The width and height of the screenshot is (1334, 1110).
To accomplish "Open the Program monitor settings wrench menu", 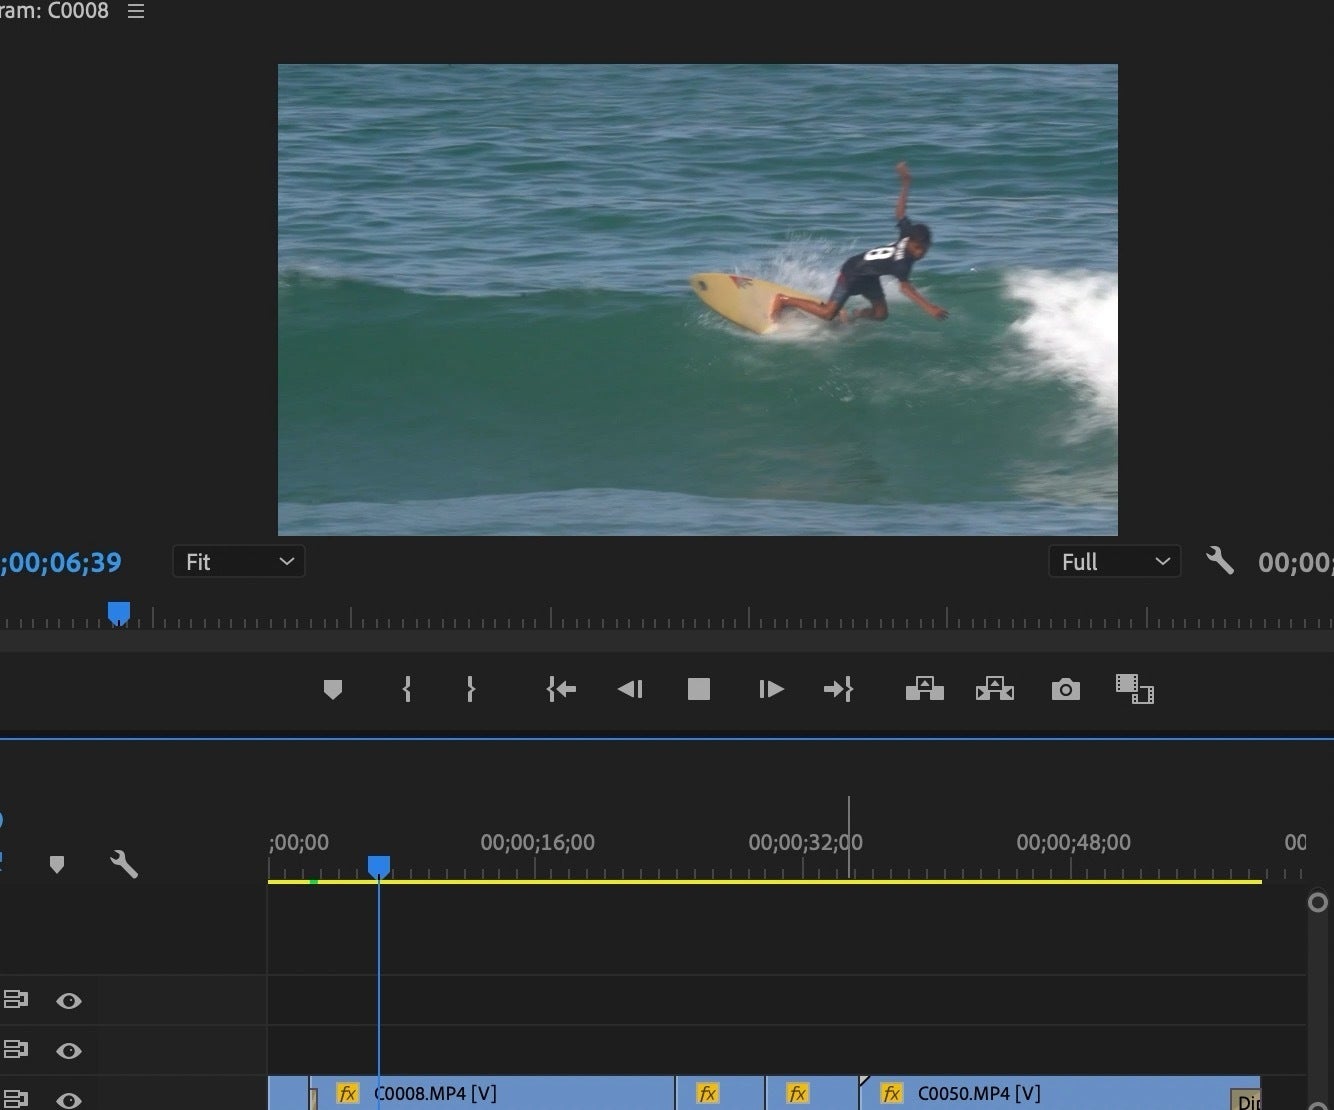I will coord(1219,561).
